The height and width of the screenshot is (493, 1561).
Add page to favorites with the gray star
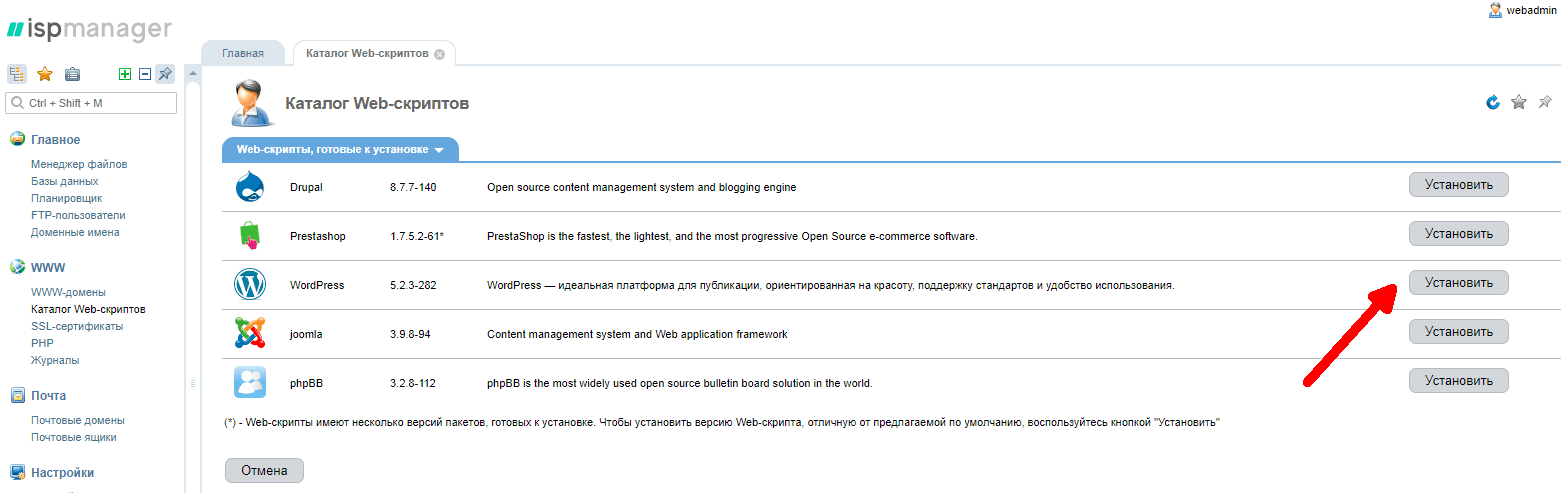pyautogui.click(x=1519, y=102)
